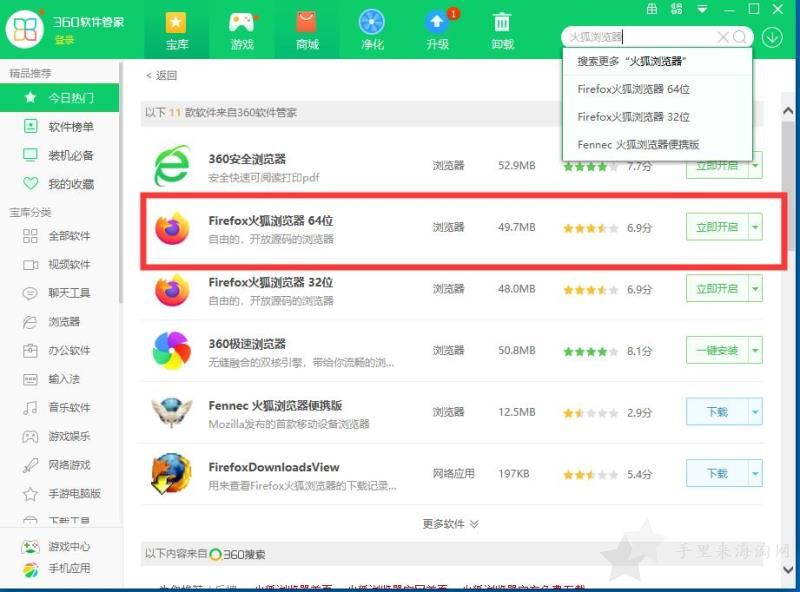The width and height of the screenshot is (800, 592).
Task: Click 一键安装 for 360极速浏览器
Action: click(x=717, y=351)
